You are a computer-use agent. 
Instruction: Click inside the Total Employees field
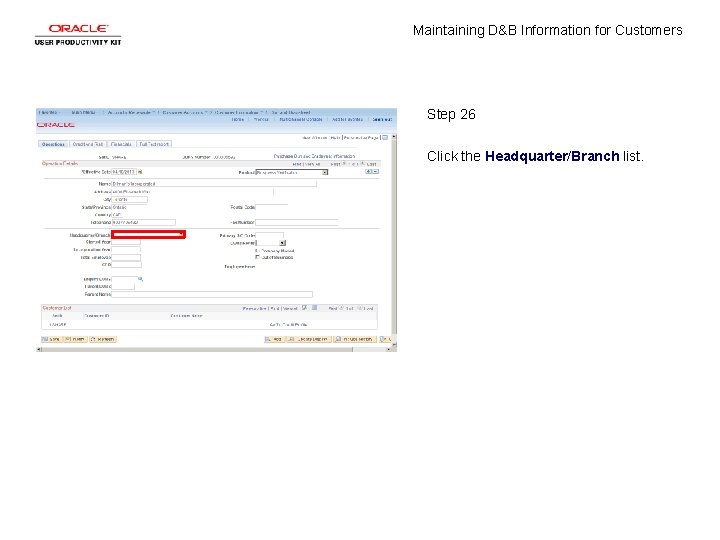(x=126, y=258)
